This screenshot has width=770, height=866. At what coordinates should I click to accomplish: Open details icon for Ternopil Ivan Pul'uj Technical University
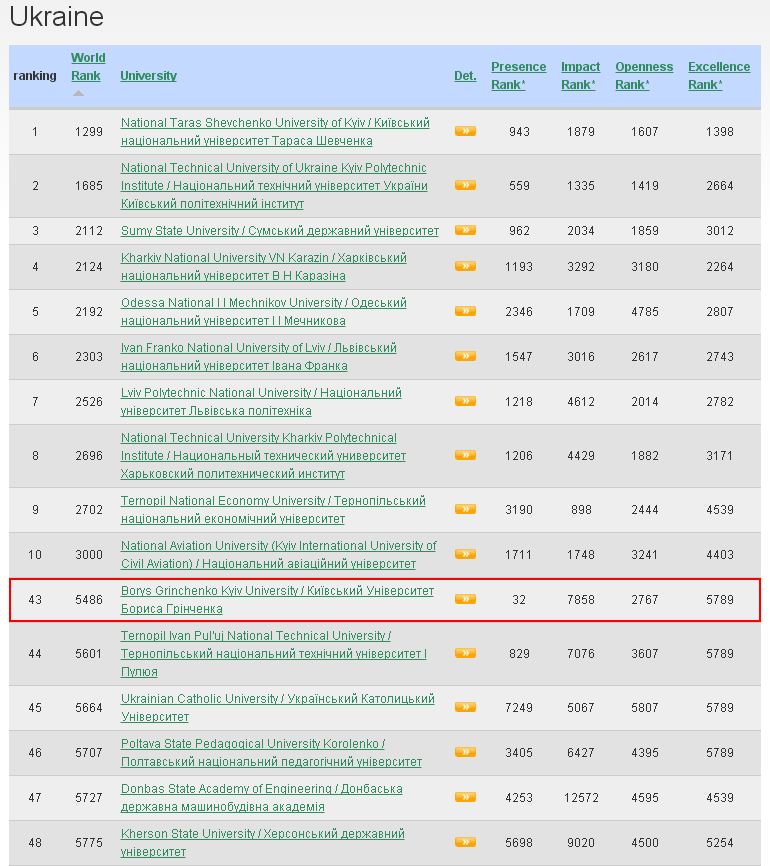[x=465, y=653]
